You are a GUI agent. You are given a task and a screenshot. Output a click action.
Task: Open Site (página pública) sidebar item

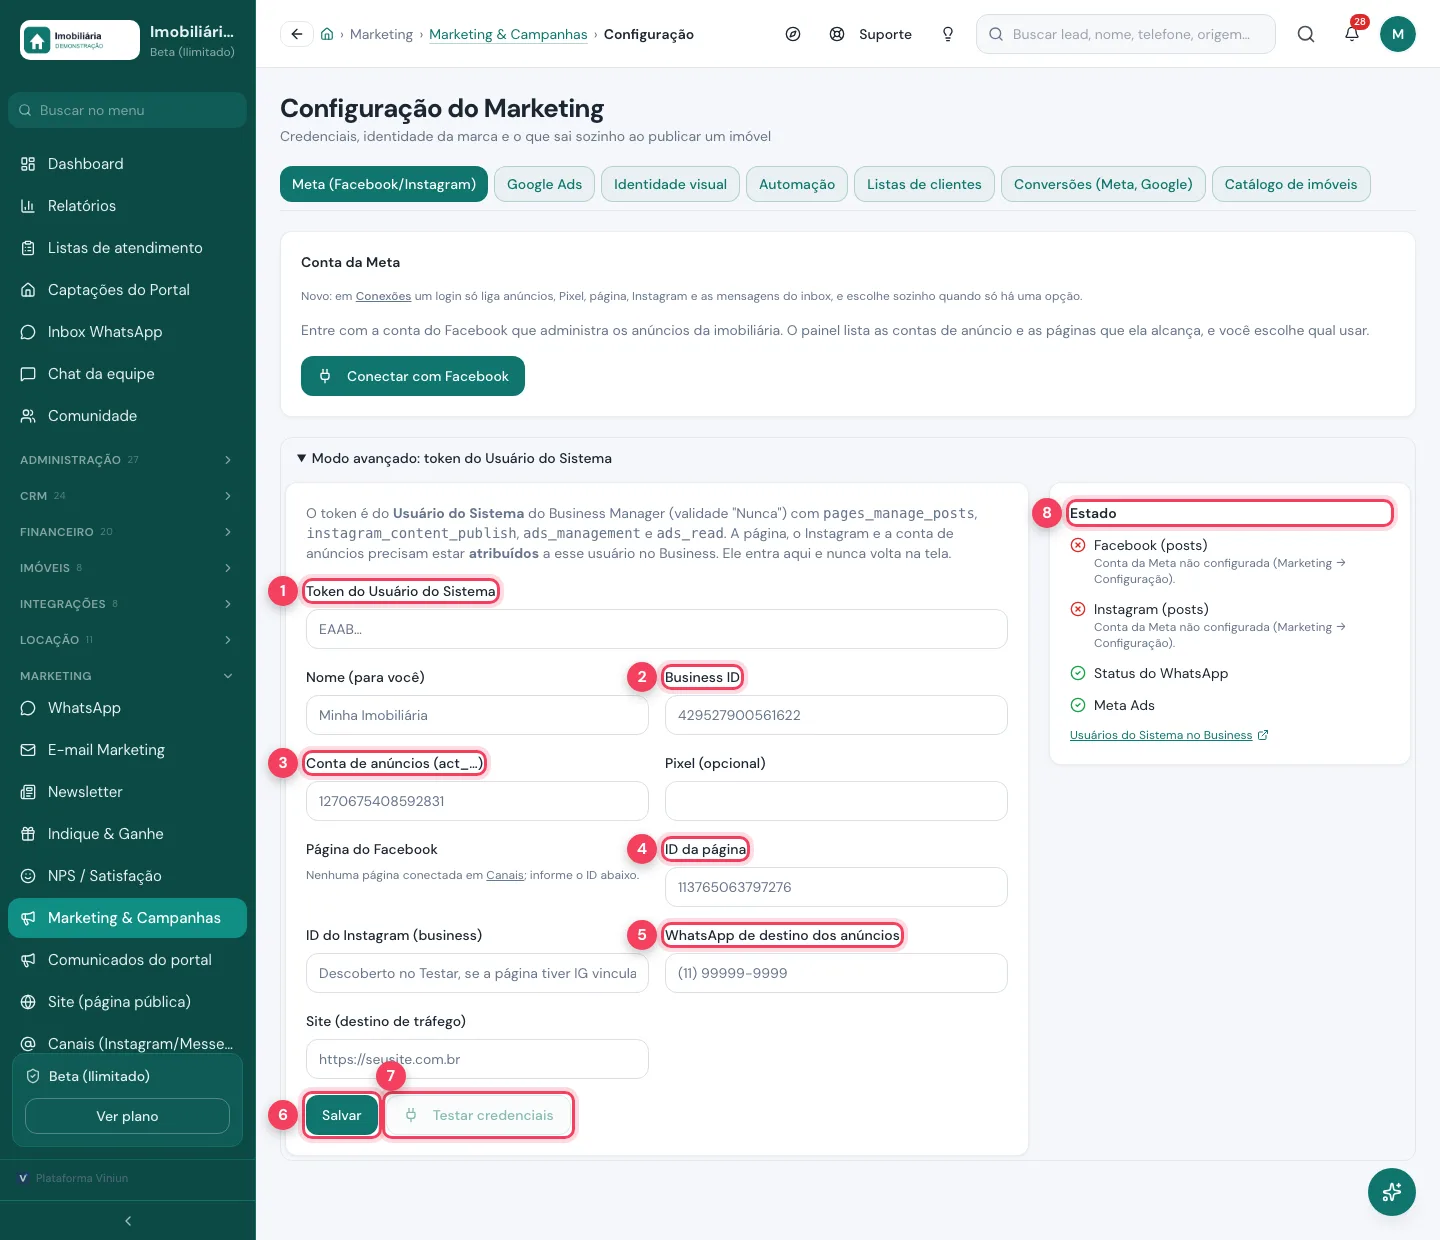click(127, 1002)
